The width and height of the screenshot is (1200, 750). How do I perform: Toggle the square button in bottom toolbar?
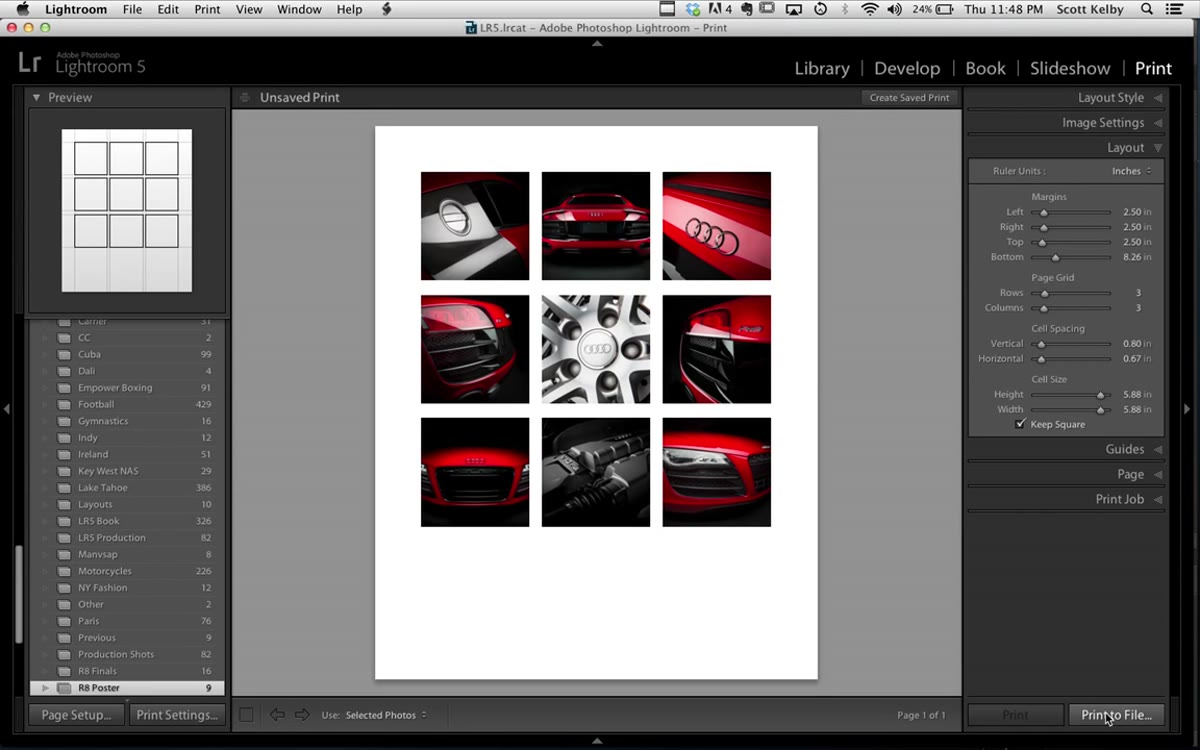[x=246, y=715]
